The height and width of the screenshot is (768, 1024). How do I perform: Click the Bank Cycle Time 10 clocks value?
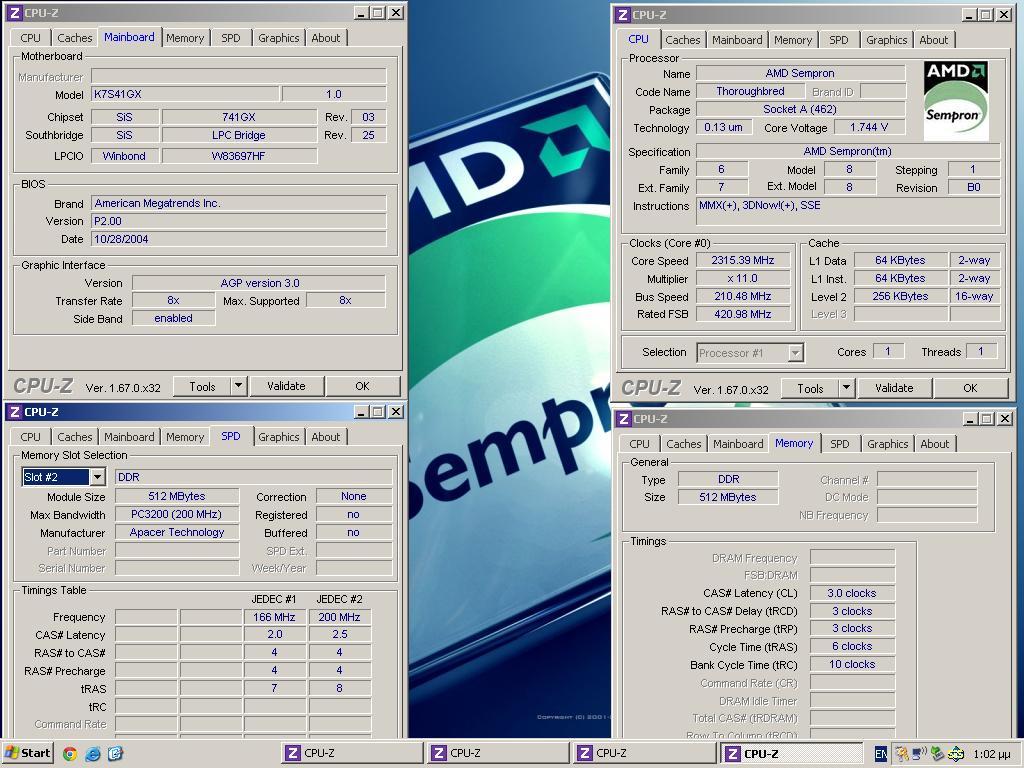pyautogui.click(x=852, y=664)
